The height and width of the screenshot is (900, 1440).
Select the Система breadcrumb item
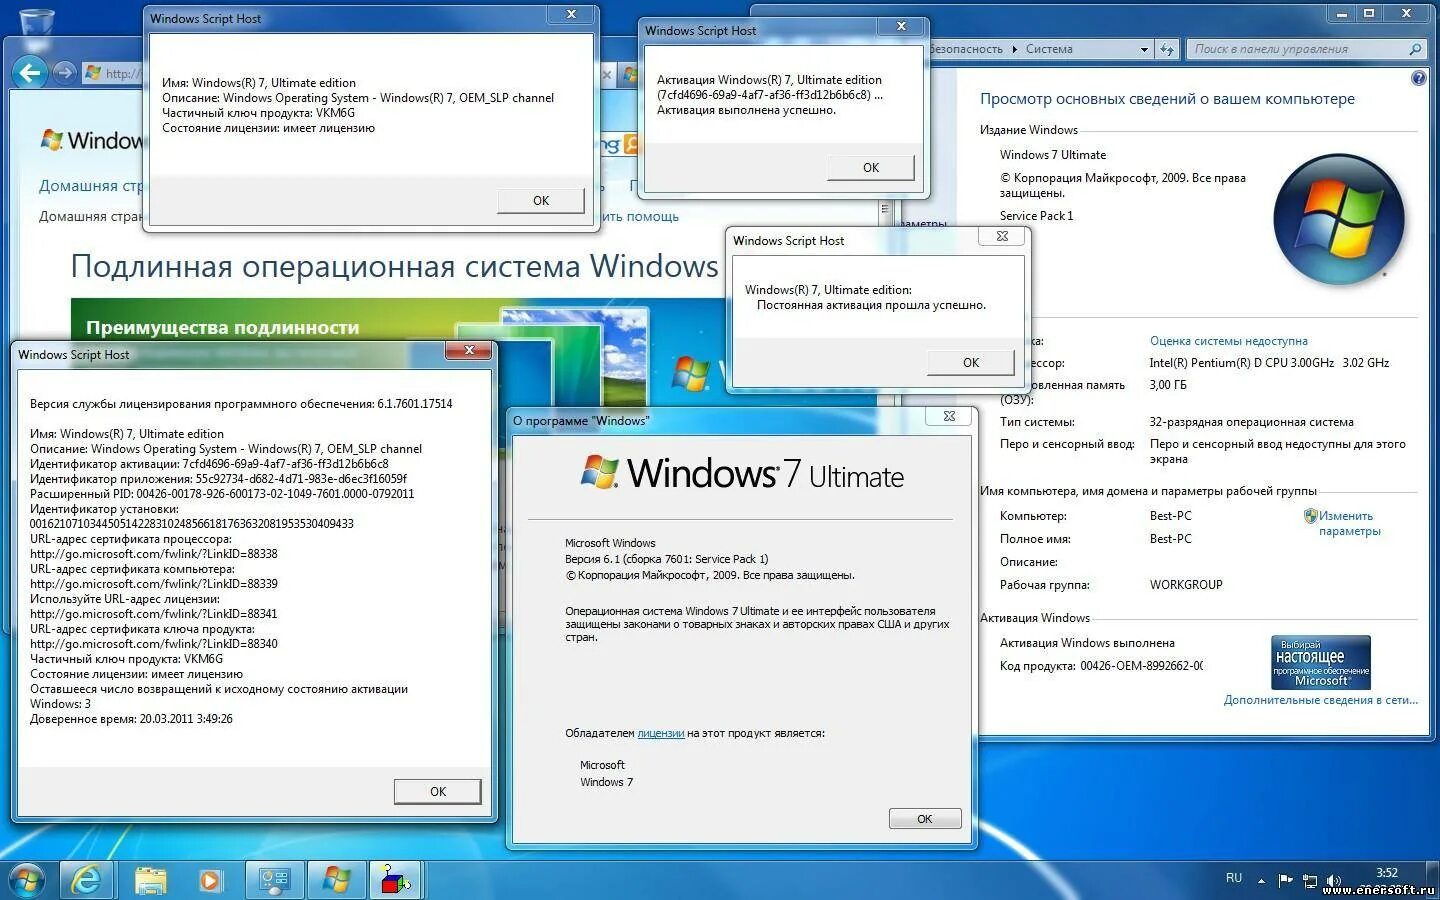click(1049, 49)
